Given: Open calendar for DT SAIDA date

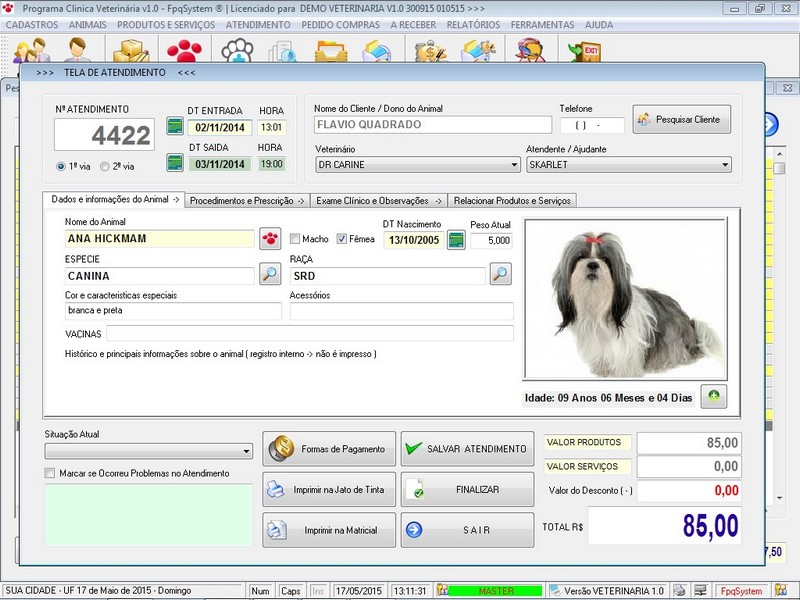Looking at the screenshot, I should click(x=175, y=163).
